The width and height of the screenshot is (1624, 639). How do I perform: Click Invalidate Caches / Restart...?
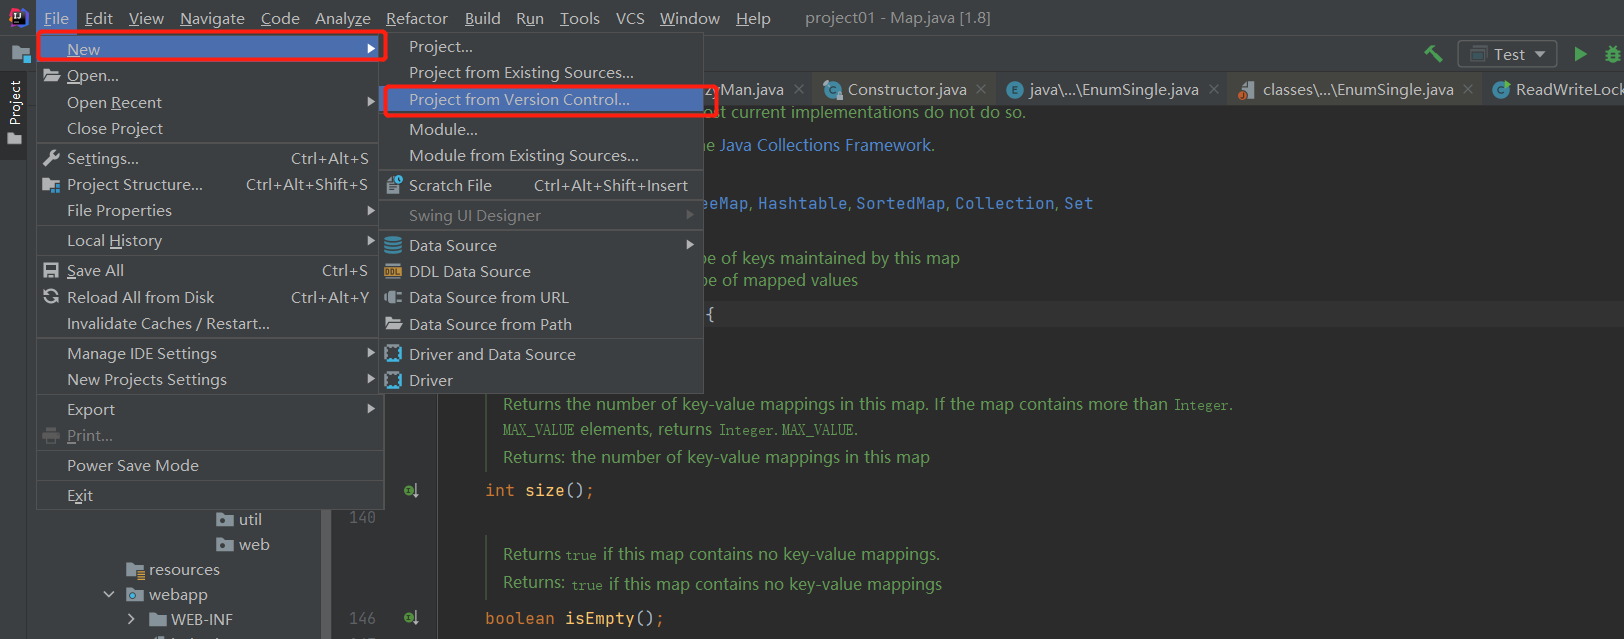210,323
